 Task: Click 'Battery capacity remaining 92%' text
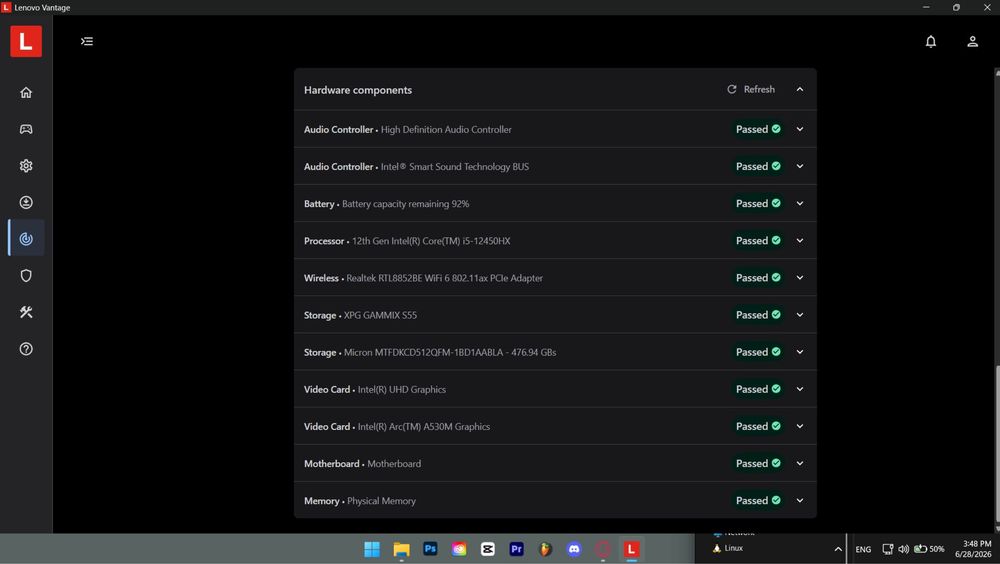click(406, 204)
